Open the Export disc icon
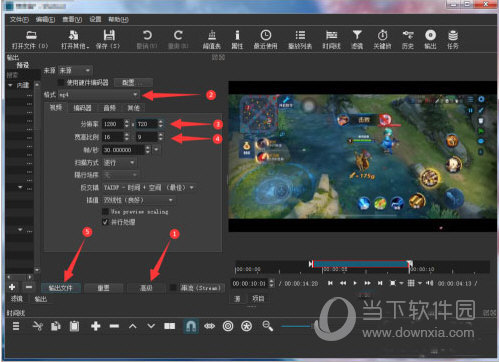The height and width of the screenshot is (362, 499). click(x=430, y=35)
